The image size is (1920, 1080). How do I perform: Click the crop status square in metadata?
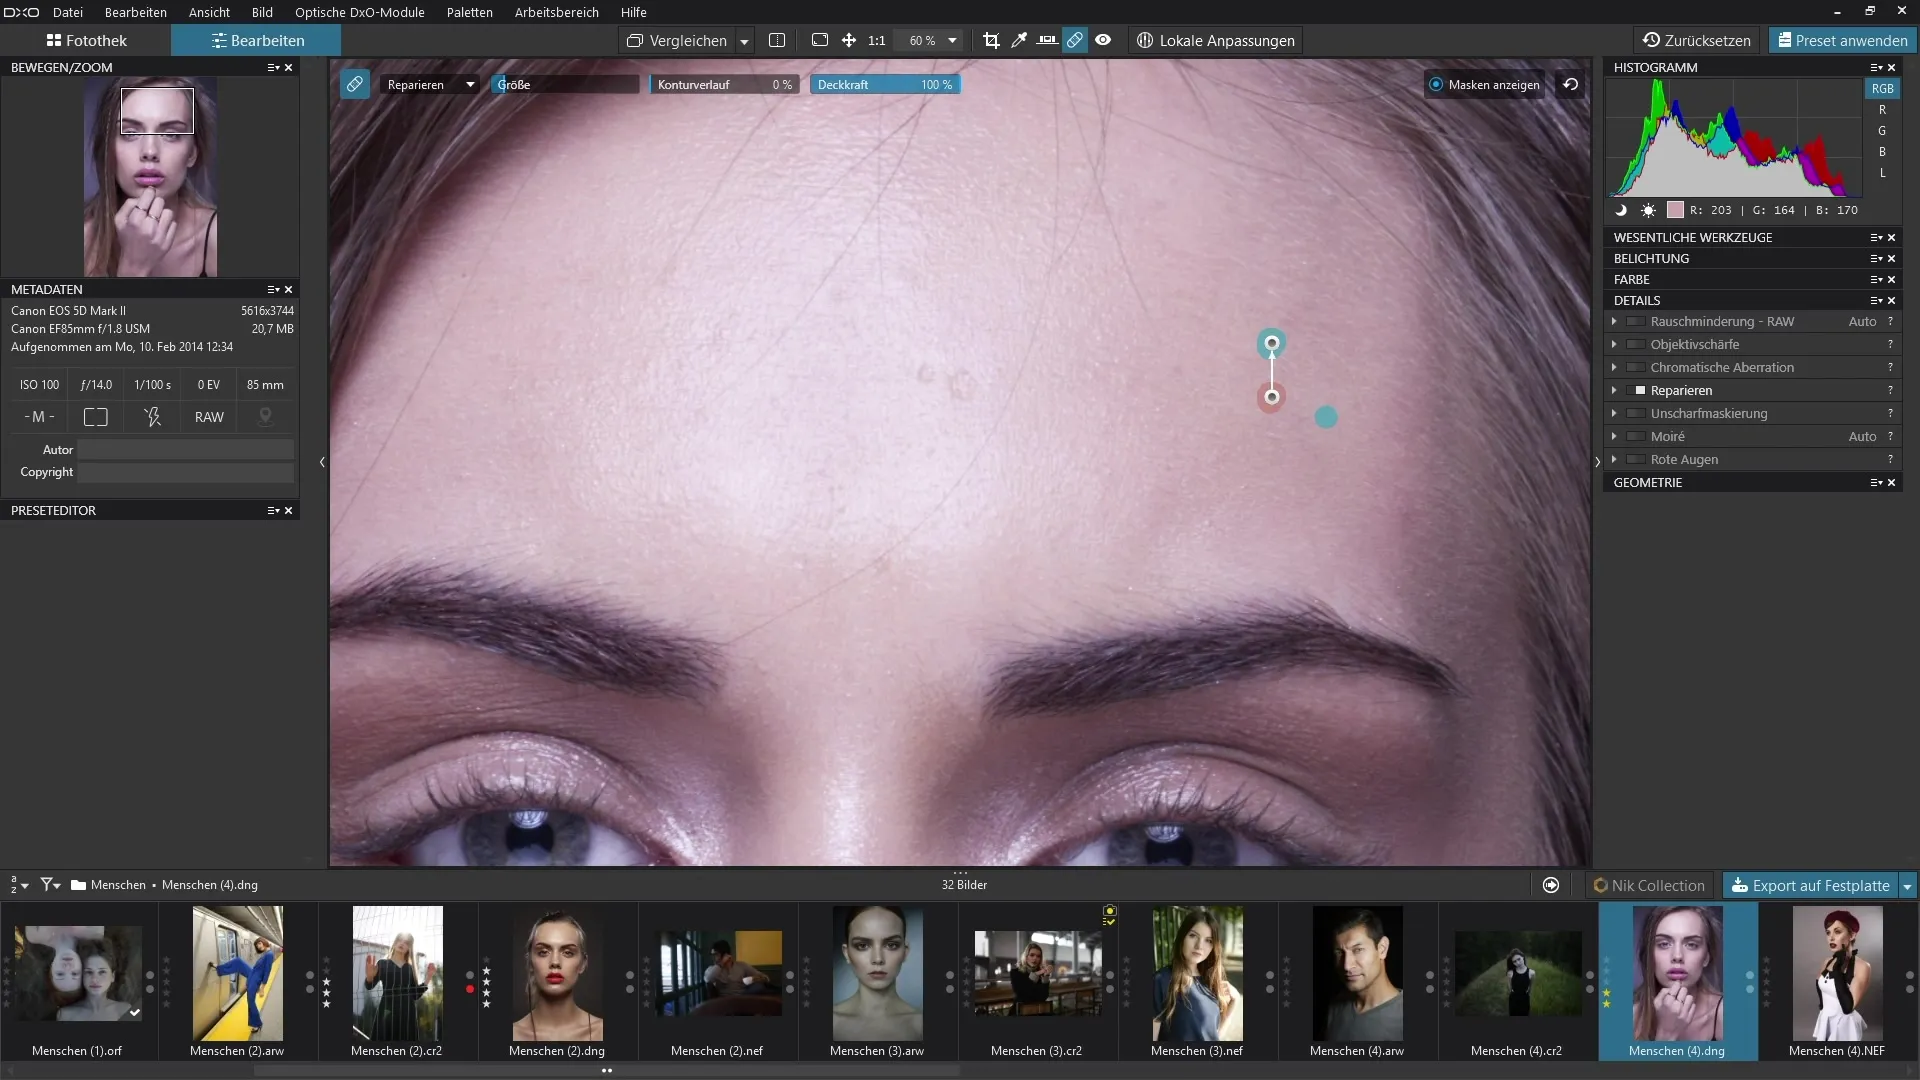coord(96,417)
